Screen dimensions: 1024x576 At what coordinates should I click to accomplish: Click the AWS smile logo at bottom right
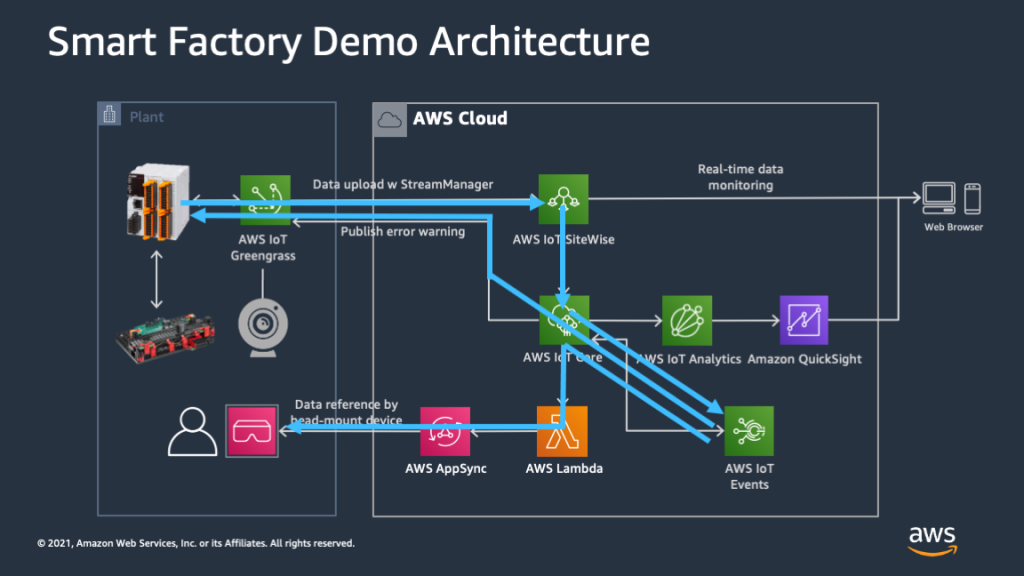(x=932, y=540)
